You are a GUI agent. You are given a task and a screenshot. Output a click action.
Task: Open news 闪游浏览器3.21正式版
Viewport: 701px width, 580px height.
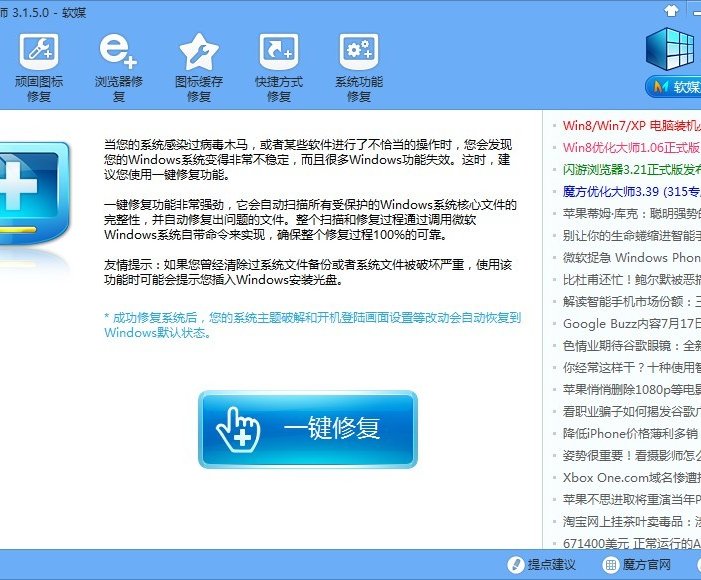pyautogui.click(x=632, y=169)
